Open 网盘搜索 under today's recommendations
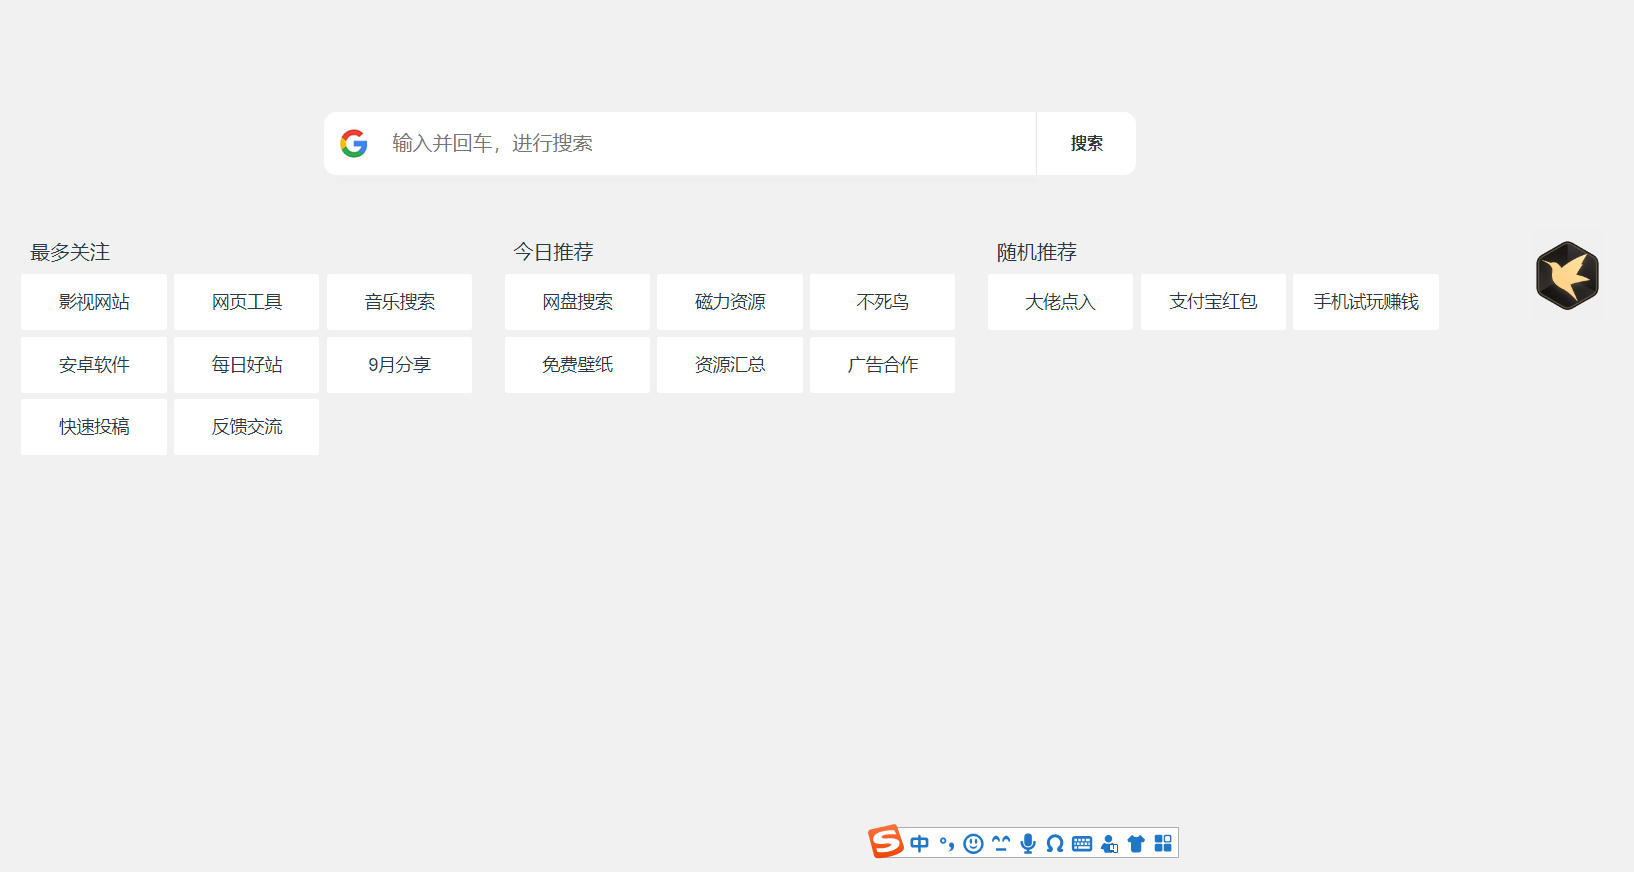This screenshot has height=872, width=1634. click(577, 302)
